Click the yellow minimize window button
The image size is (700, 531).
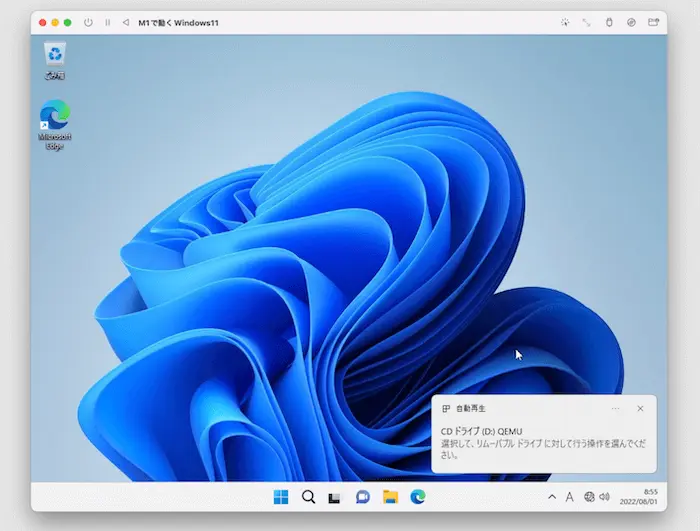click(x=55, y=22)
